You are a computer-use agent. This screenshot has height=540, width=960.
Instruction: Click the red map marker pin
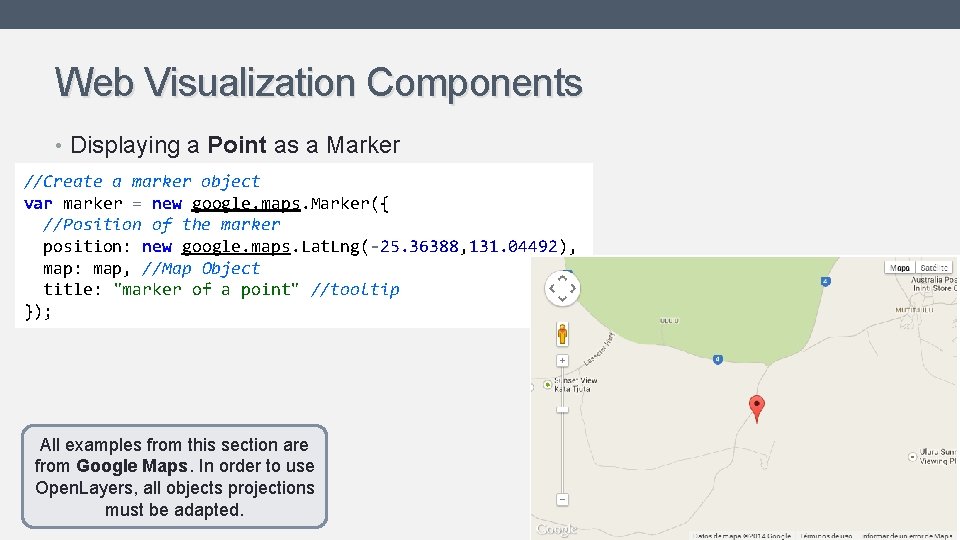tap(757, 407)
